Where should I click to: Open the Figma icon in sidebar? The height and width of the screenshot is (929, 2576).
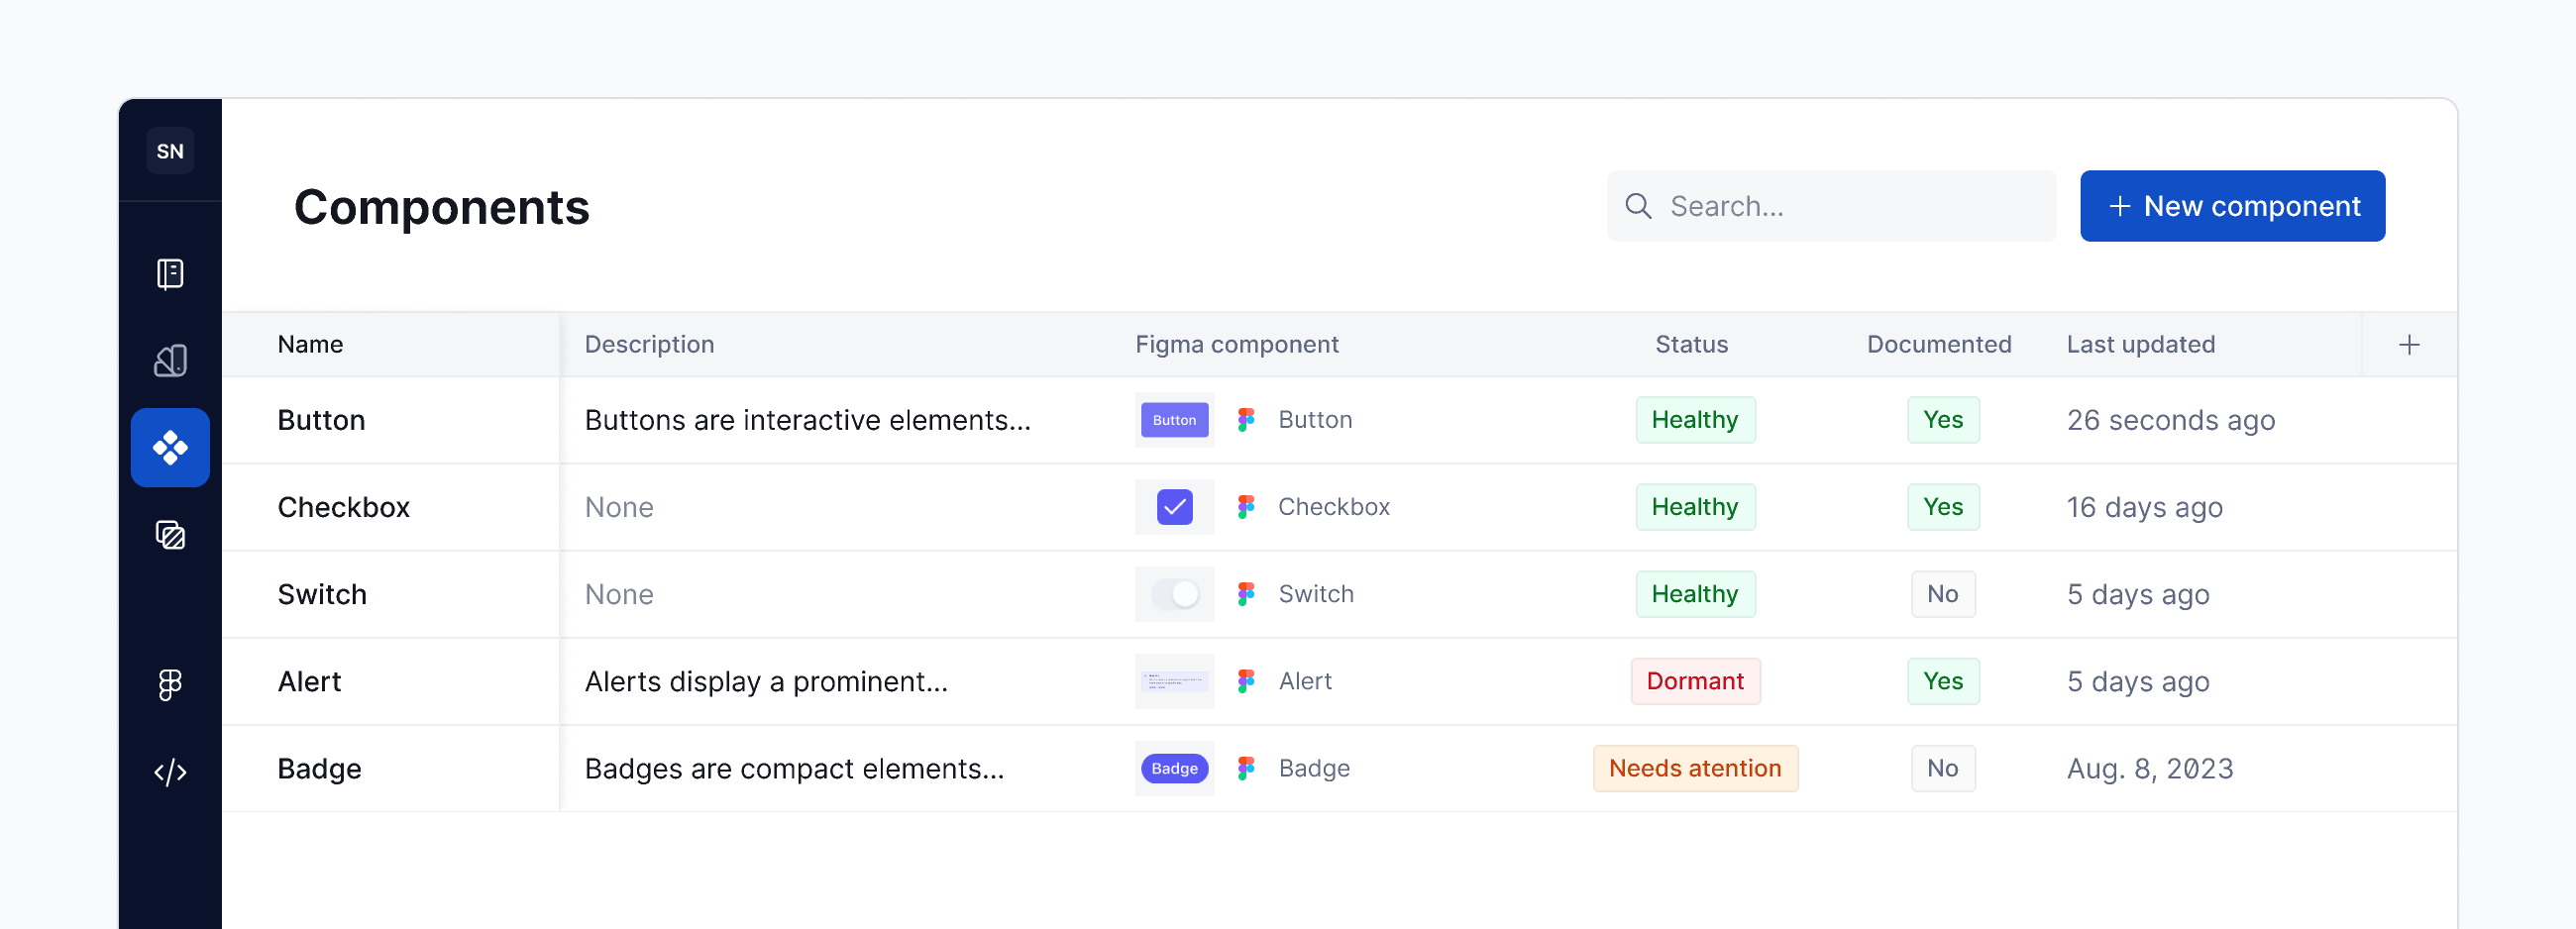click(170, 685)
